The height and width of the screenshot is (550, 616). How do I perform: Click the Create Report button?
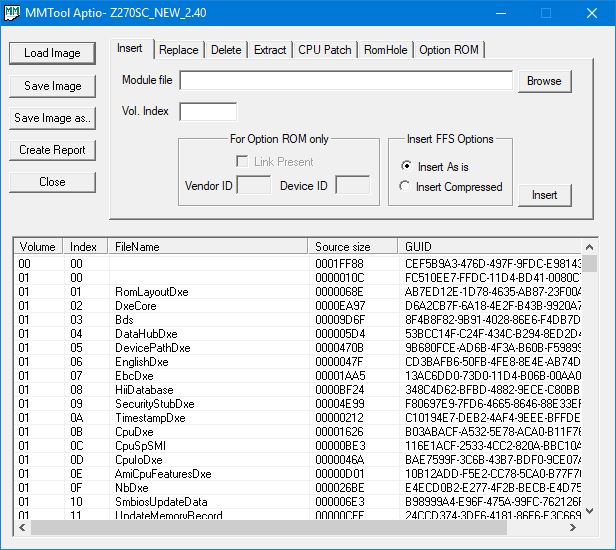52,150
